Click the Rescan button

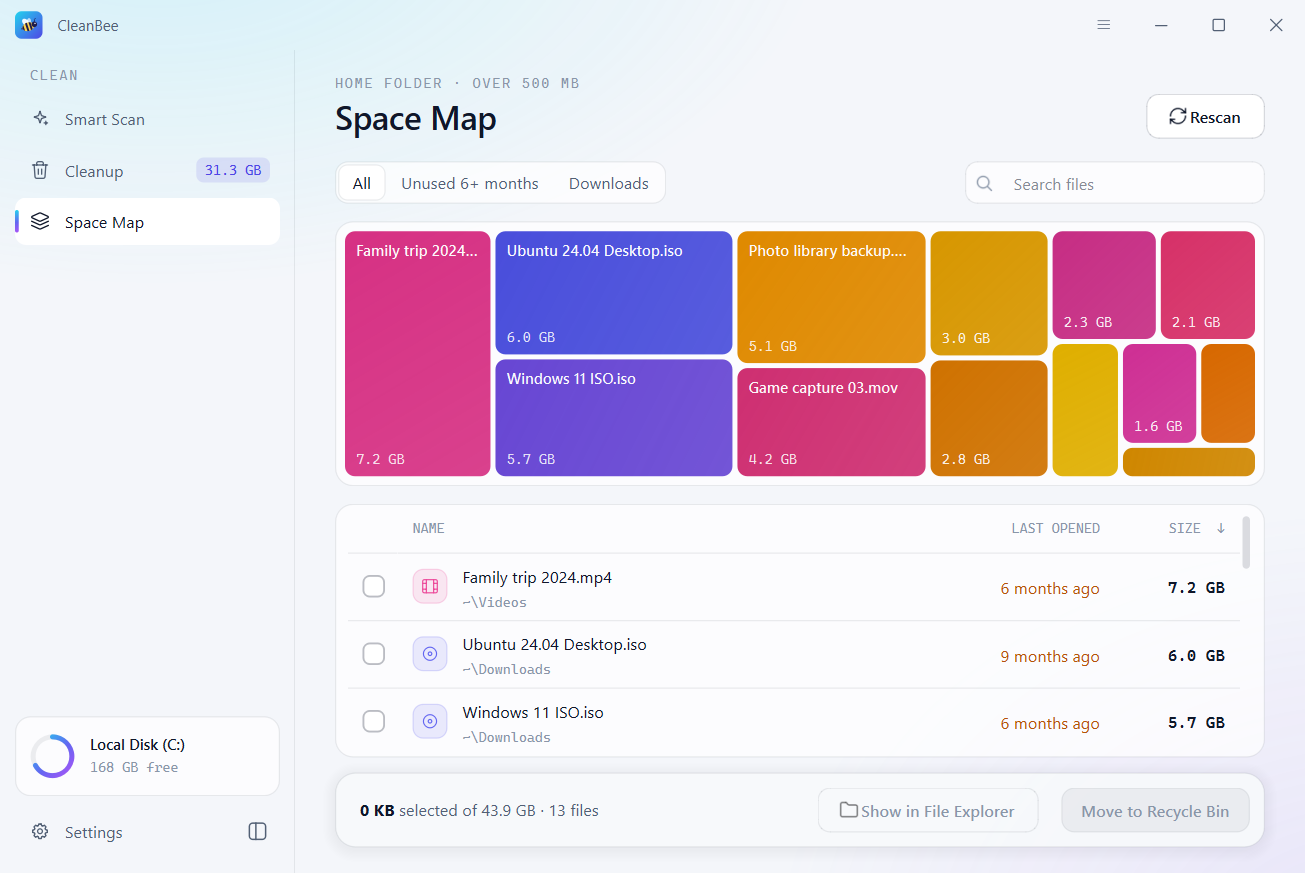click(1205, 117)
